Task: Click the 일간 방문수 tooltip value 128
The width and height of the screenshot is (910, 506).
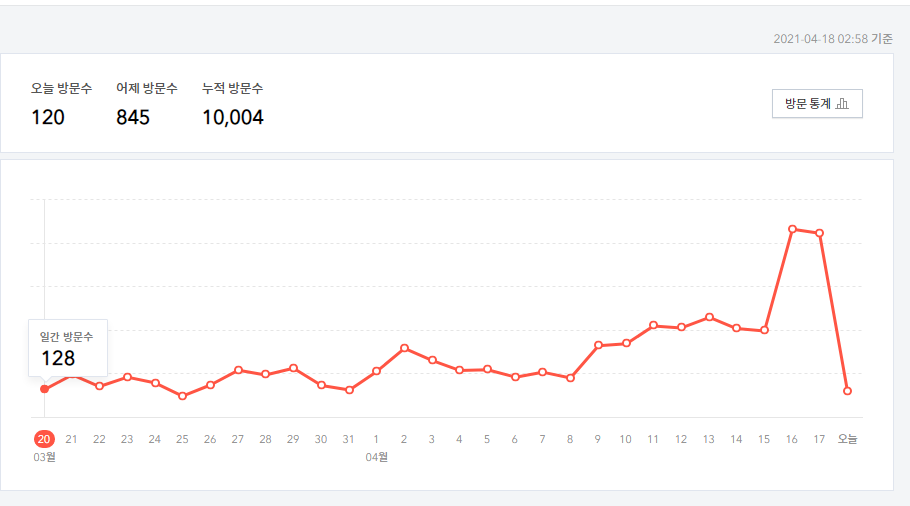Action: click(x=58, y=358)
